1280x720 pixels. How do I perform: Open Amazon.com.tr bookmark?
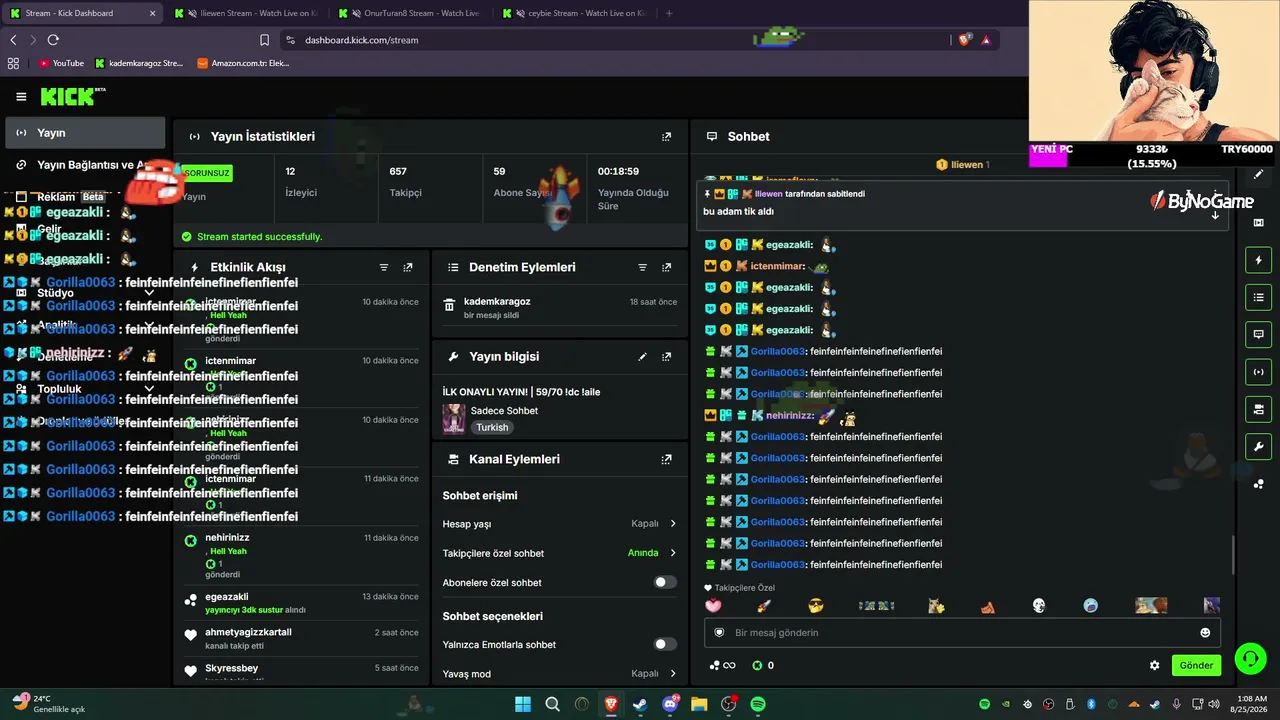coord(243,63)
